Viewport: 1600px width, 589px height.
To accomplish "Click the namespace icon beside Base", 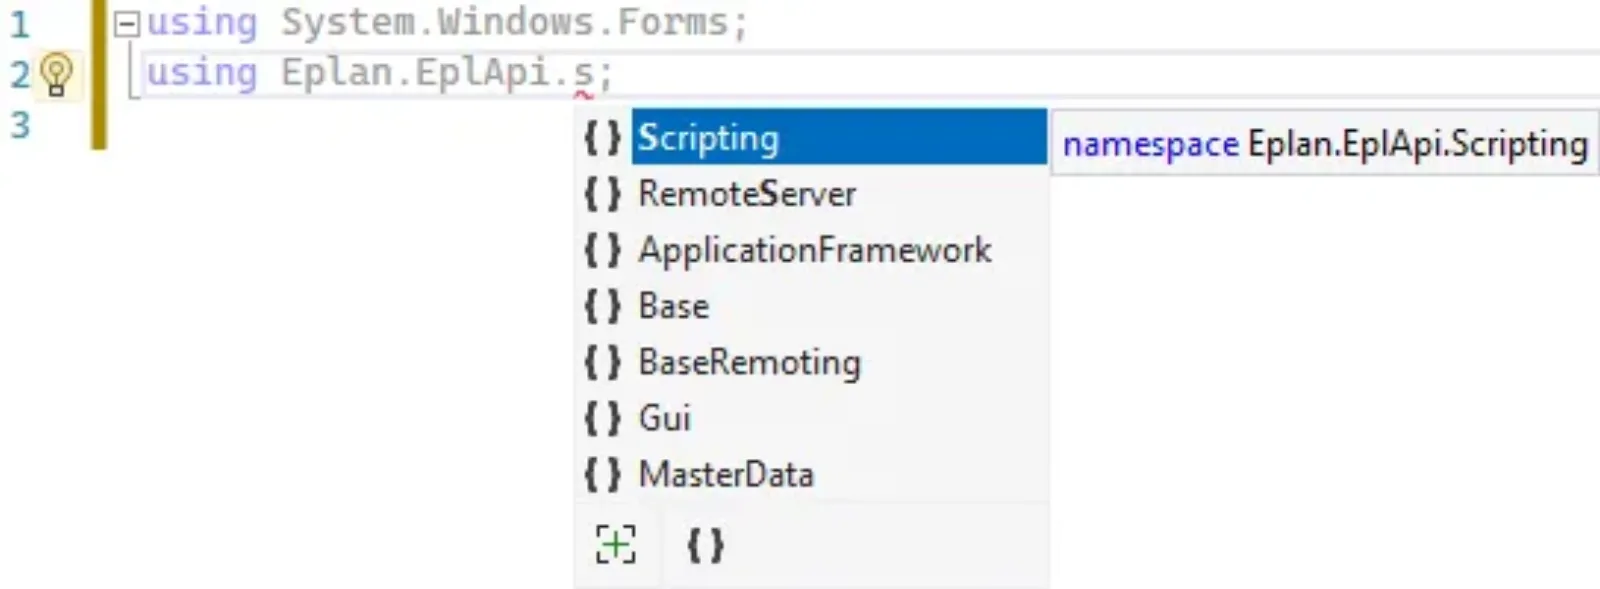I will tap(602, 306).
